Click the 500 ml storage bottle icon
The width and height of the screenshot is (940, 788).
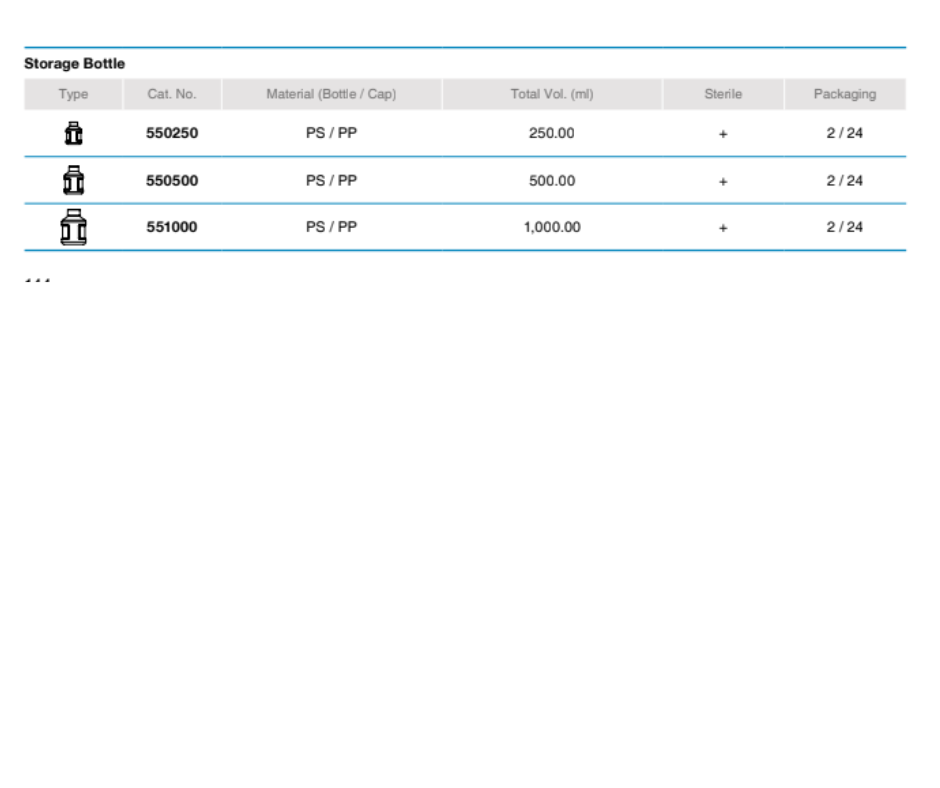coord(73,180)
